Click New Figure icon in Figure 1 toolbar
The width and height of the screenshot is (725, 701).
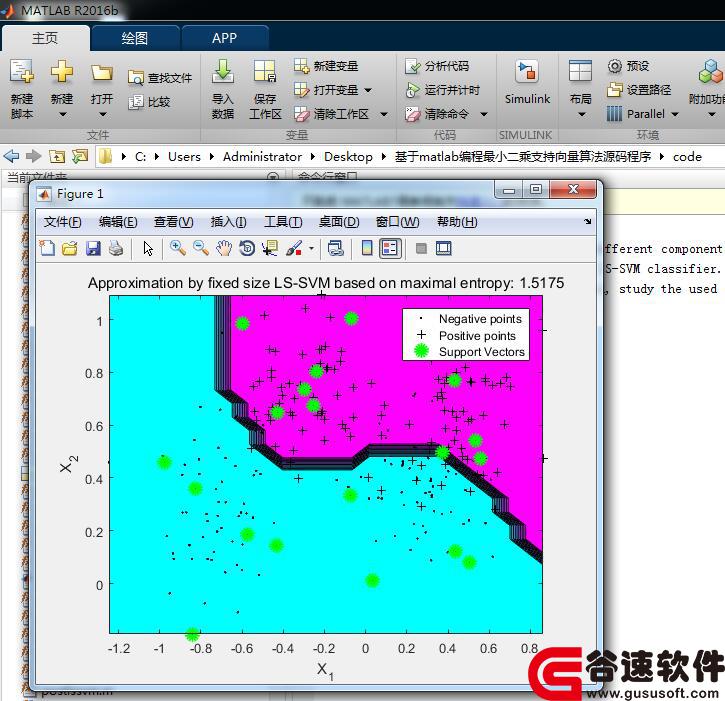point(47,248)
